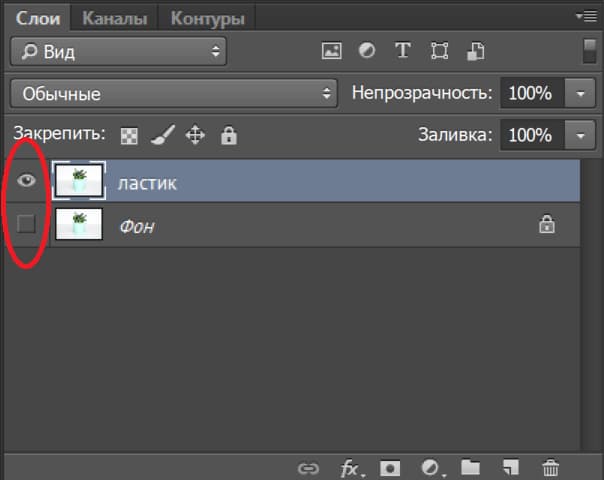Lock transparent pixels checkerboard icon

[129, 136]
